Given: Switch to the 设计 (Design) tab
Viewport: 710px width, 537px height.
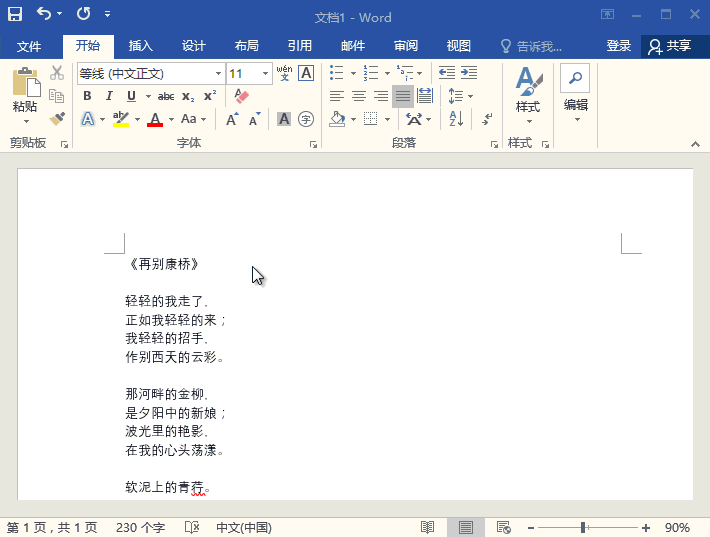Looking at the screenshot, I should [193, 46].
